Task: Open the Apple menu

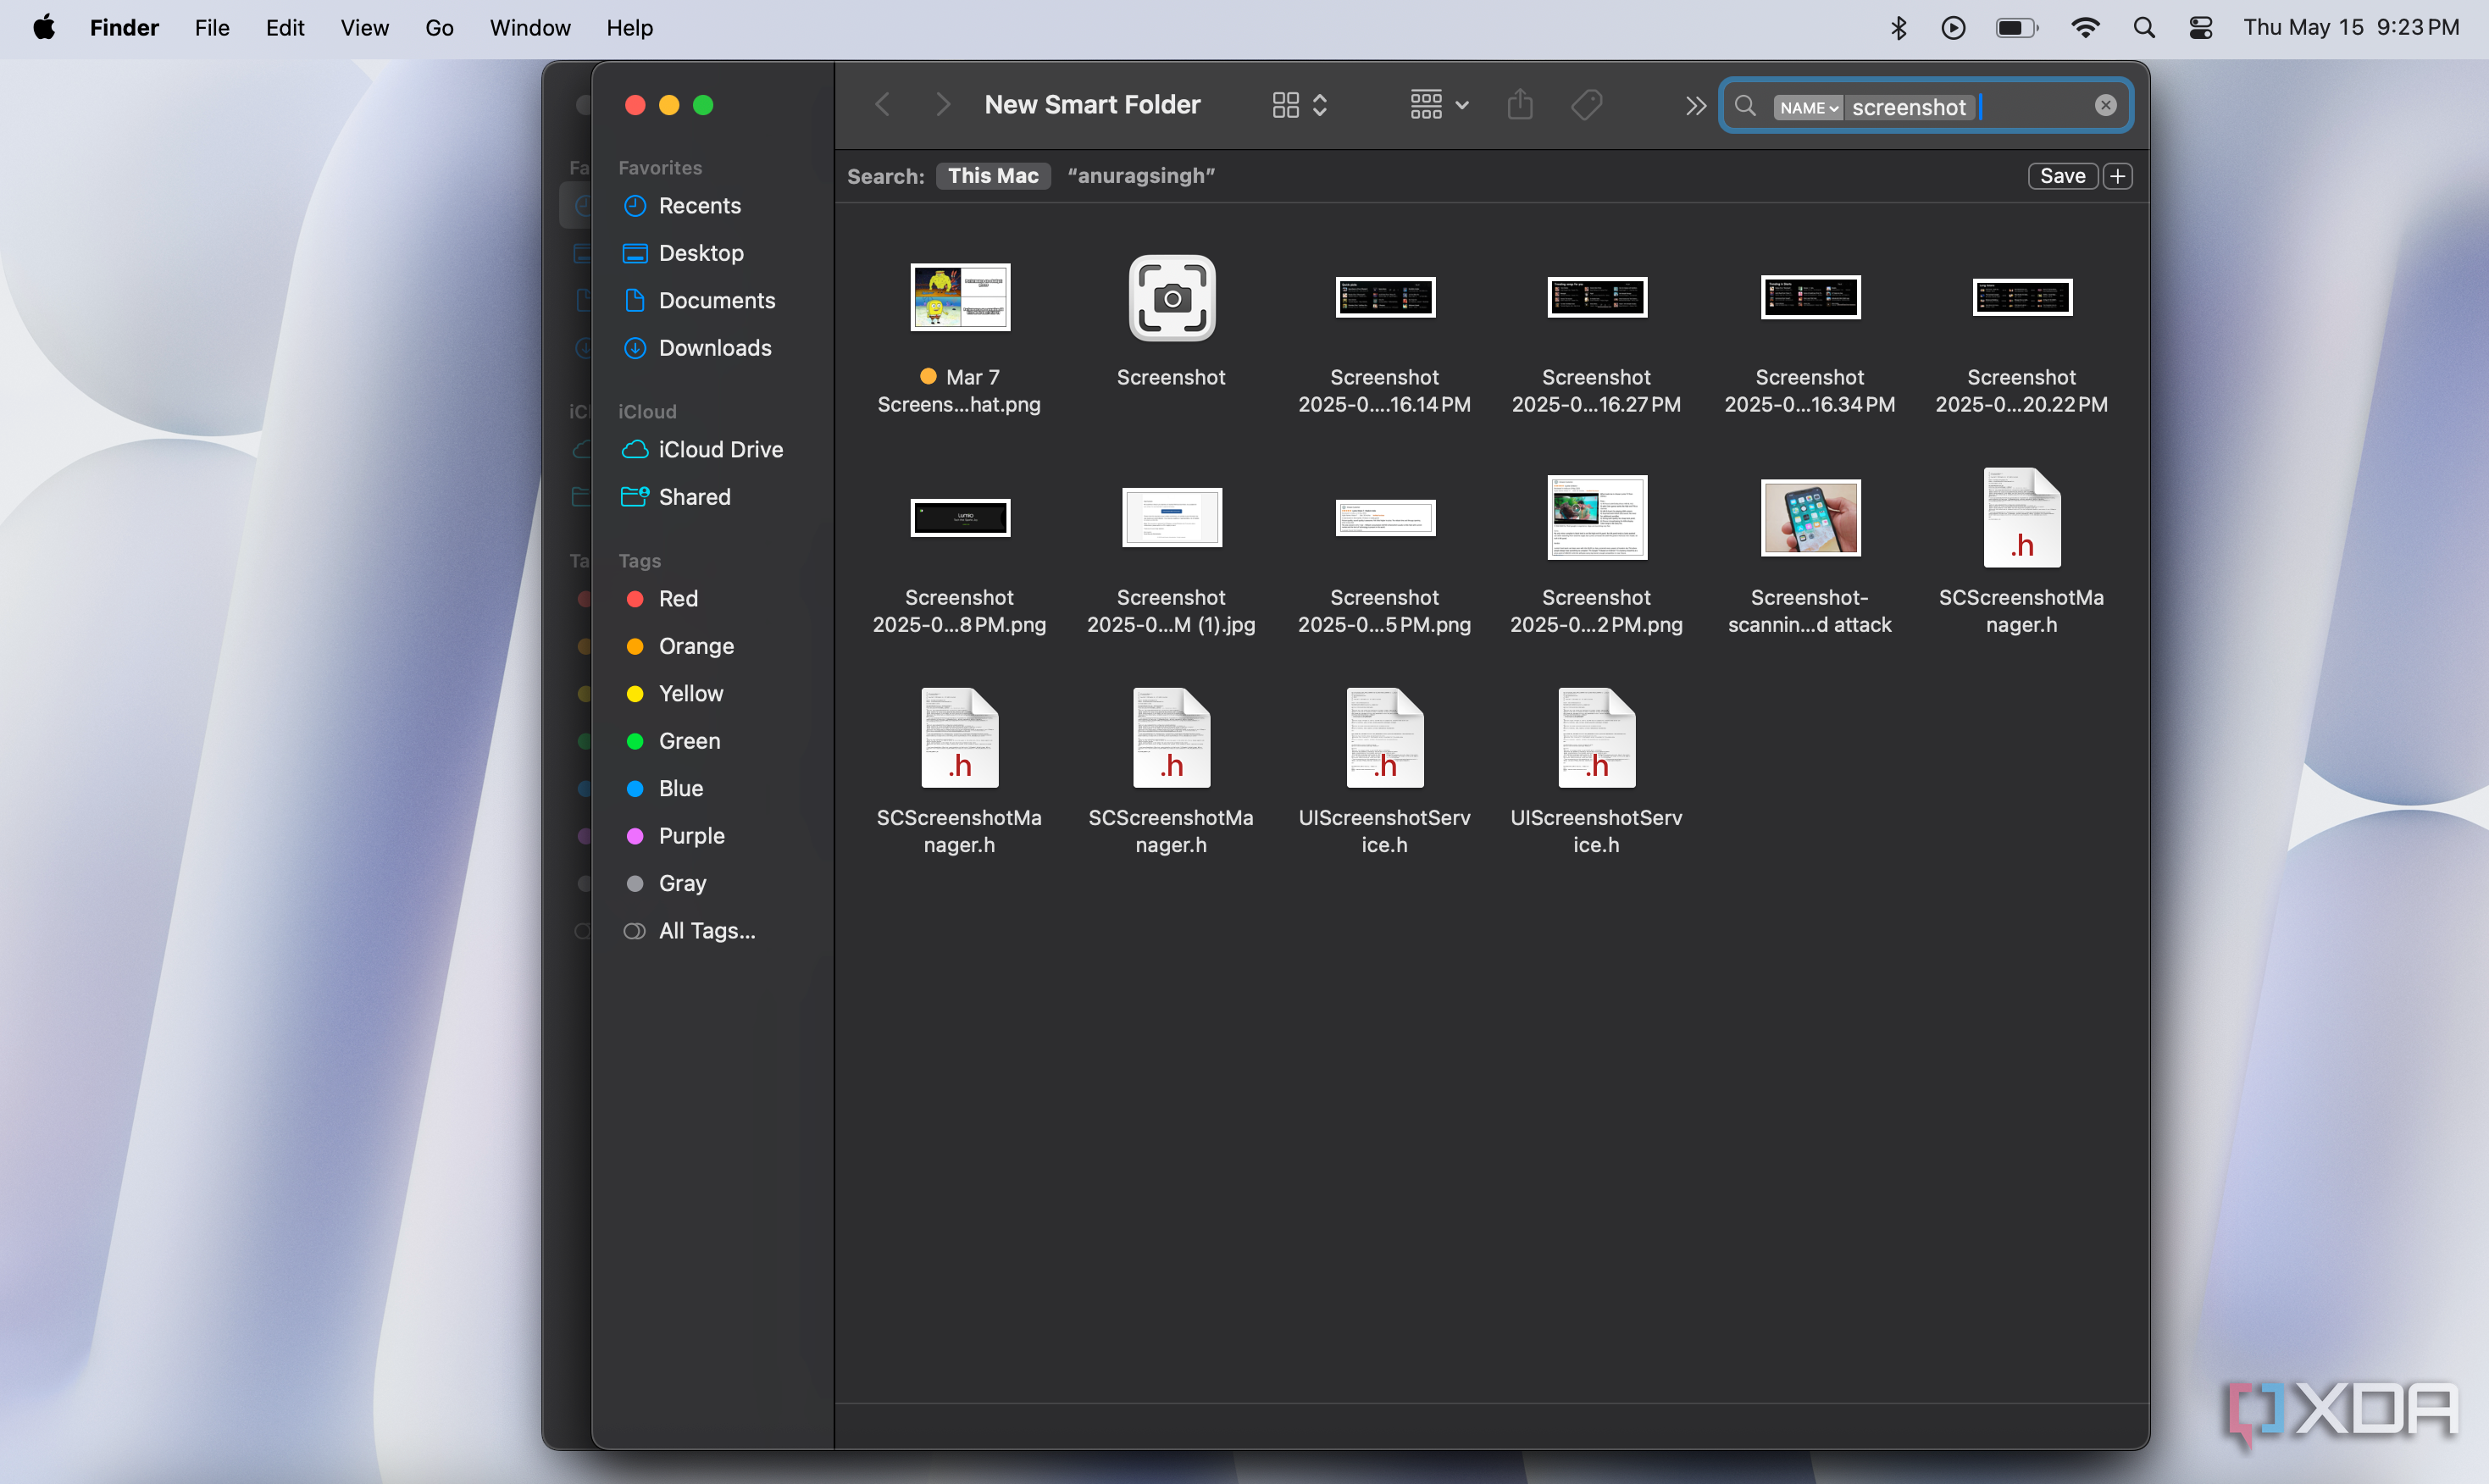Action: [x=44, y=27]
